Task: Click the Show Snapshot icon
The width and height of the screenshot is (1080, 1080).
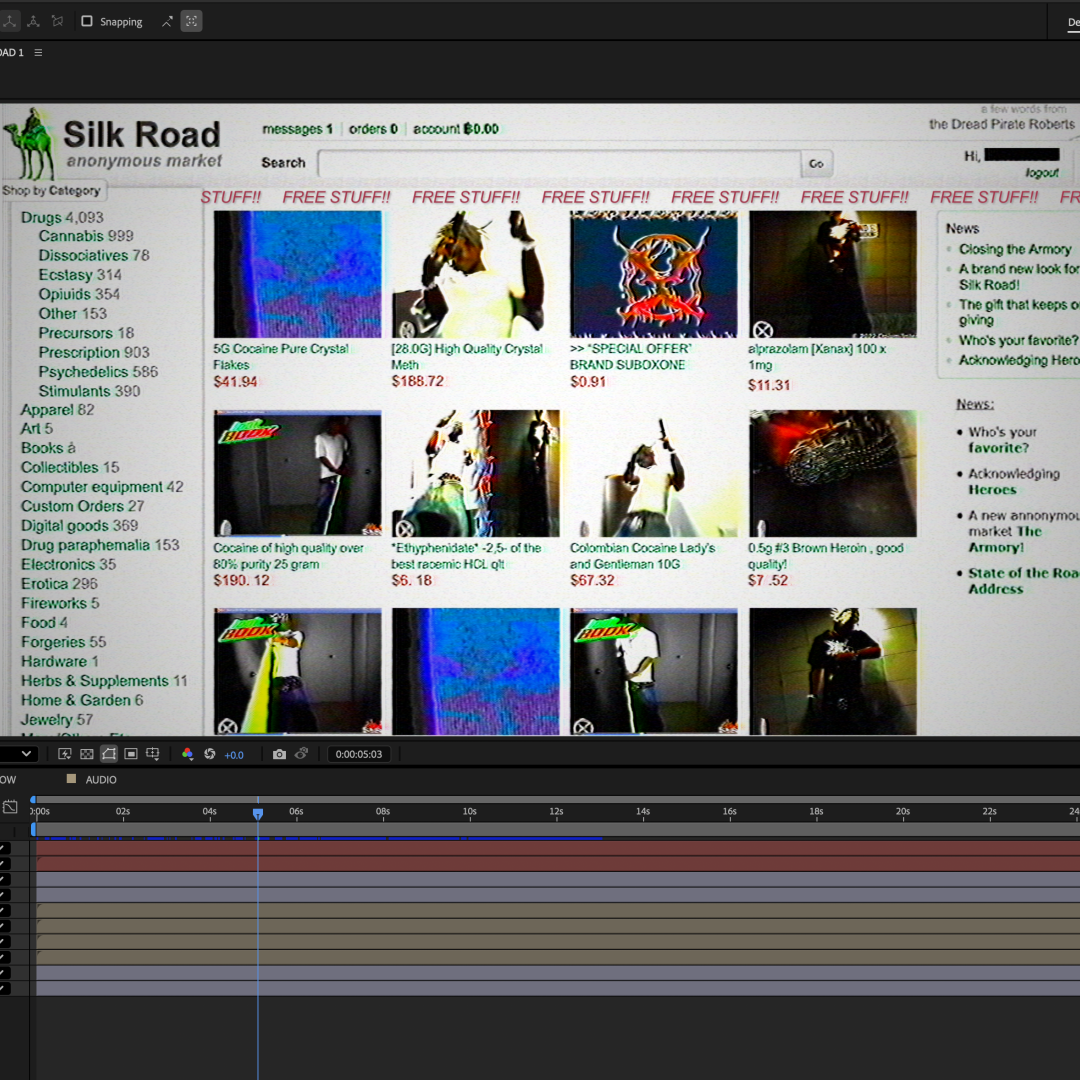Action: coord(302,754)
